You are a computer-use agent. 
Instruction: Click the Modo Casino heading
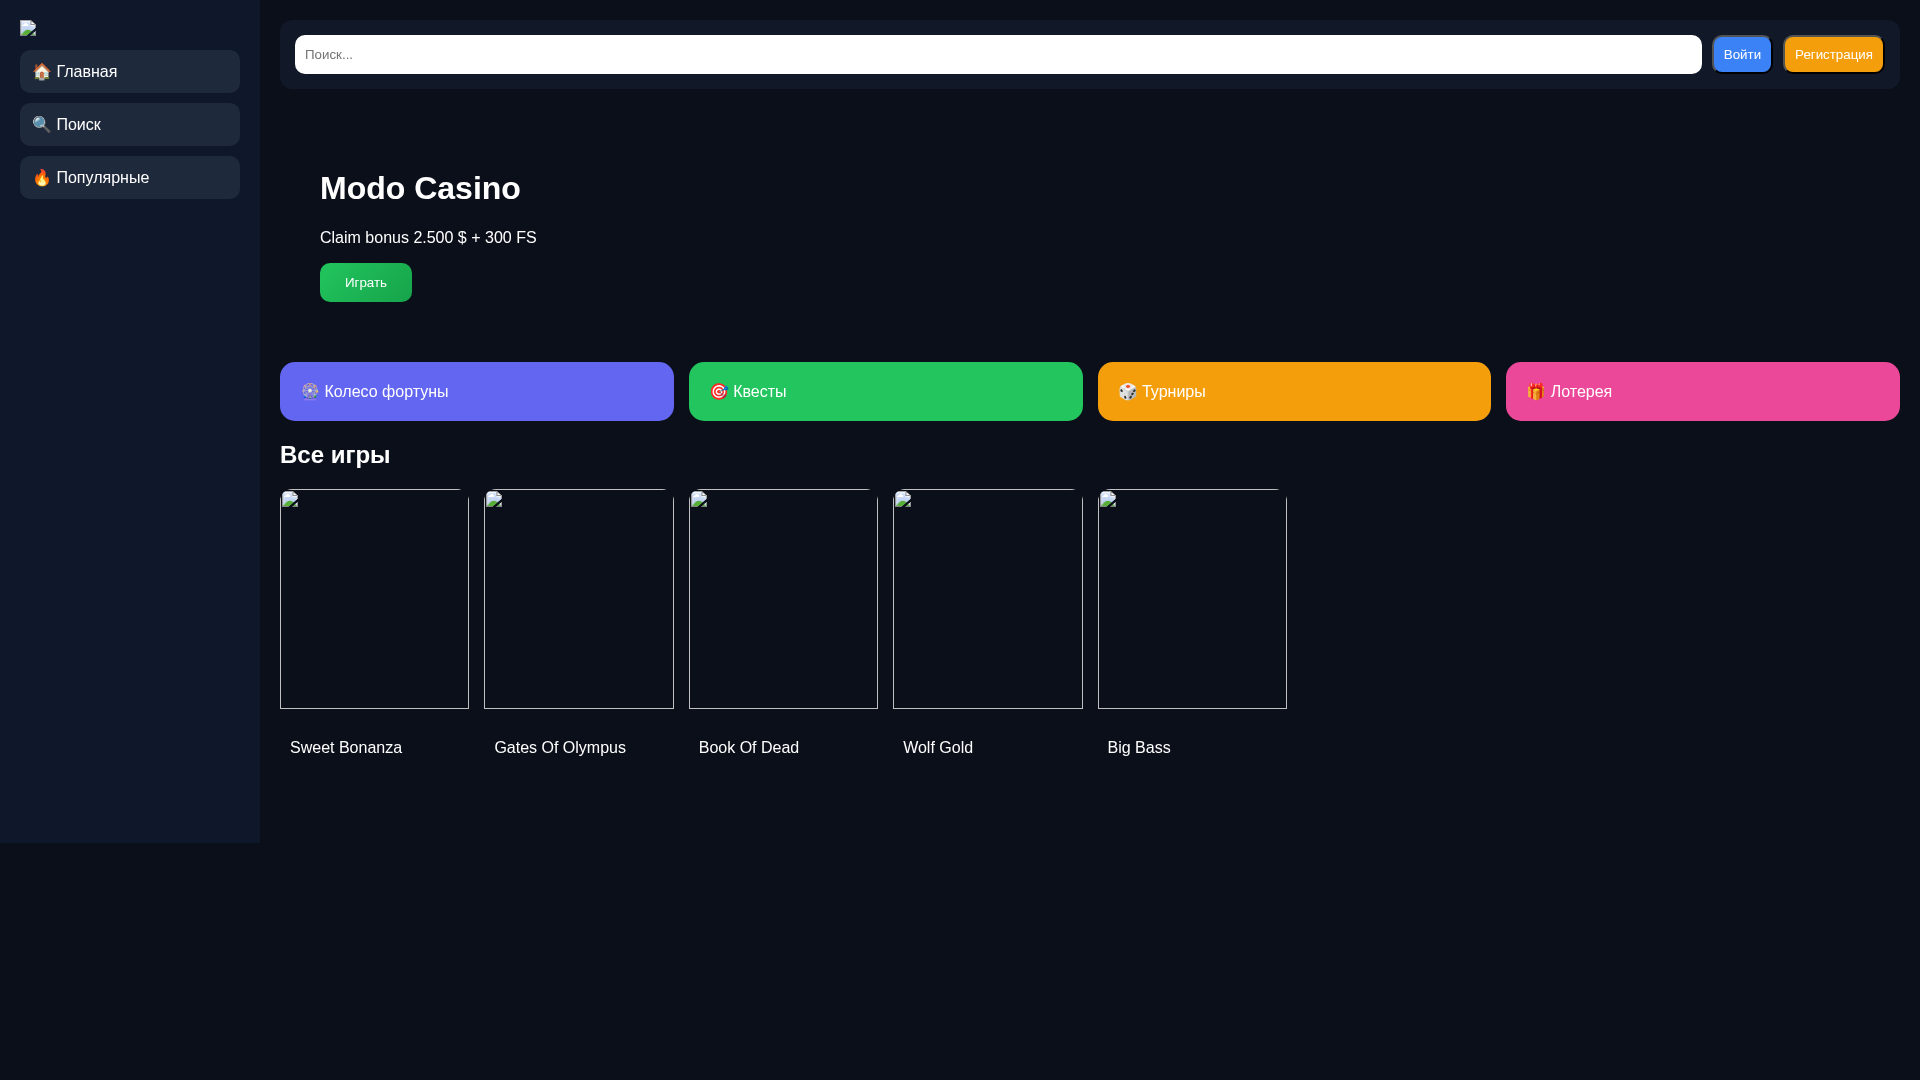[420, 188]
